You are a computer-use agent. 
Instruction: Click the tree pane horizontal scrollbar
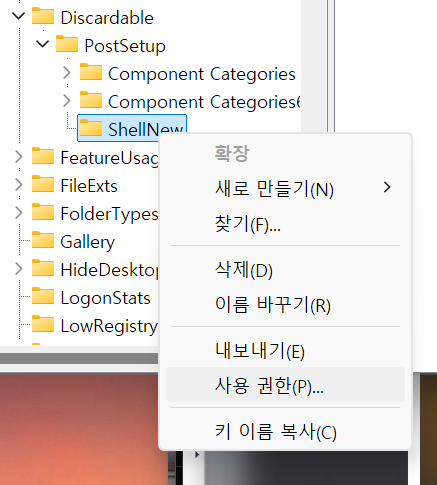point(79,359)
